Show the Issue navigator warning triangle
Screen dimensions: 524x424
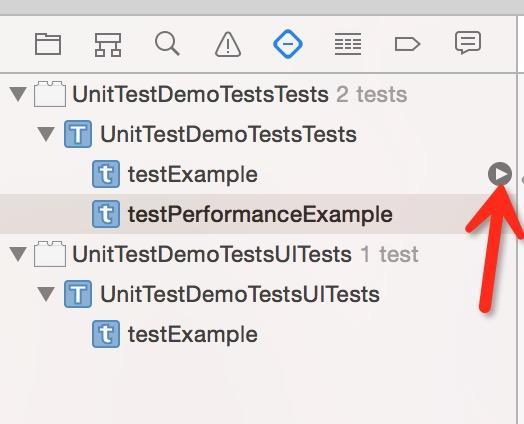coord(228,44)
